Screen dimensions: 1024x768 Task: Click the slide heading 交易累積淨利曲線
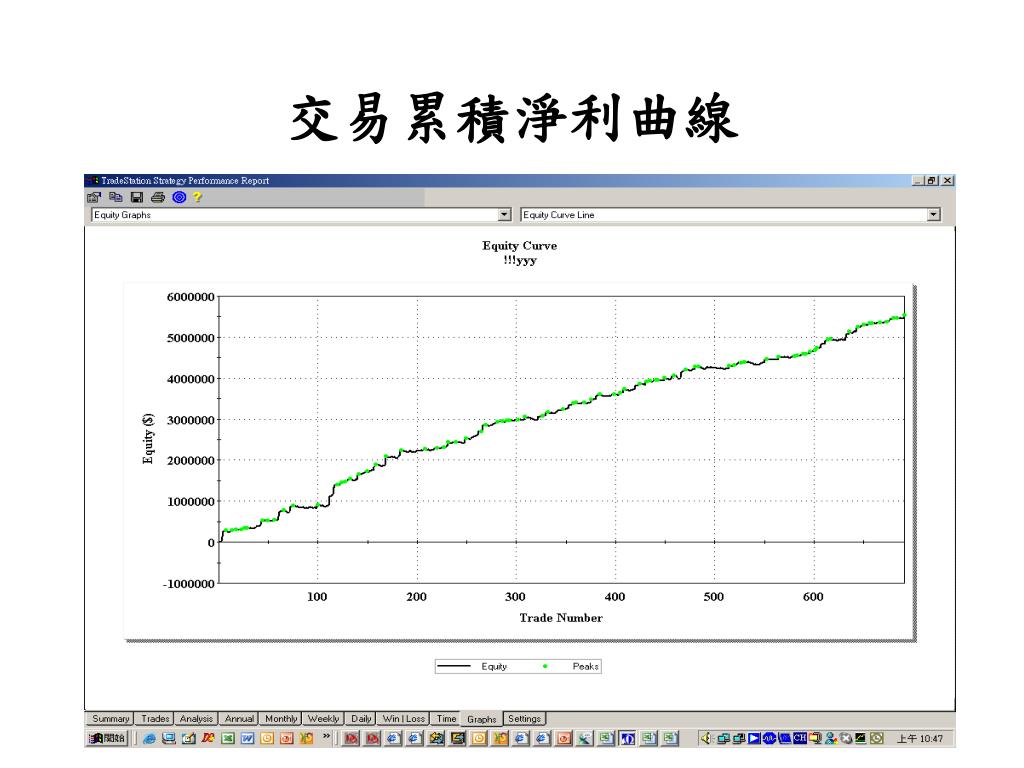(515, 118)
